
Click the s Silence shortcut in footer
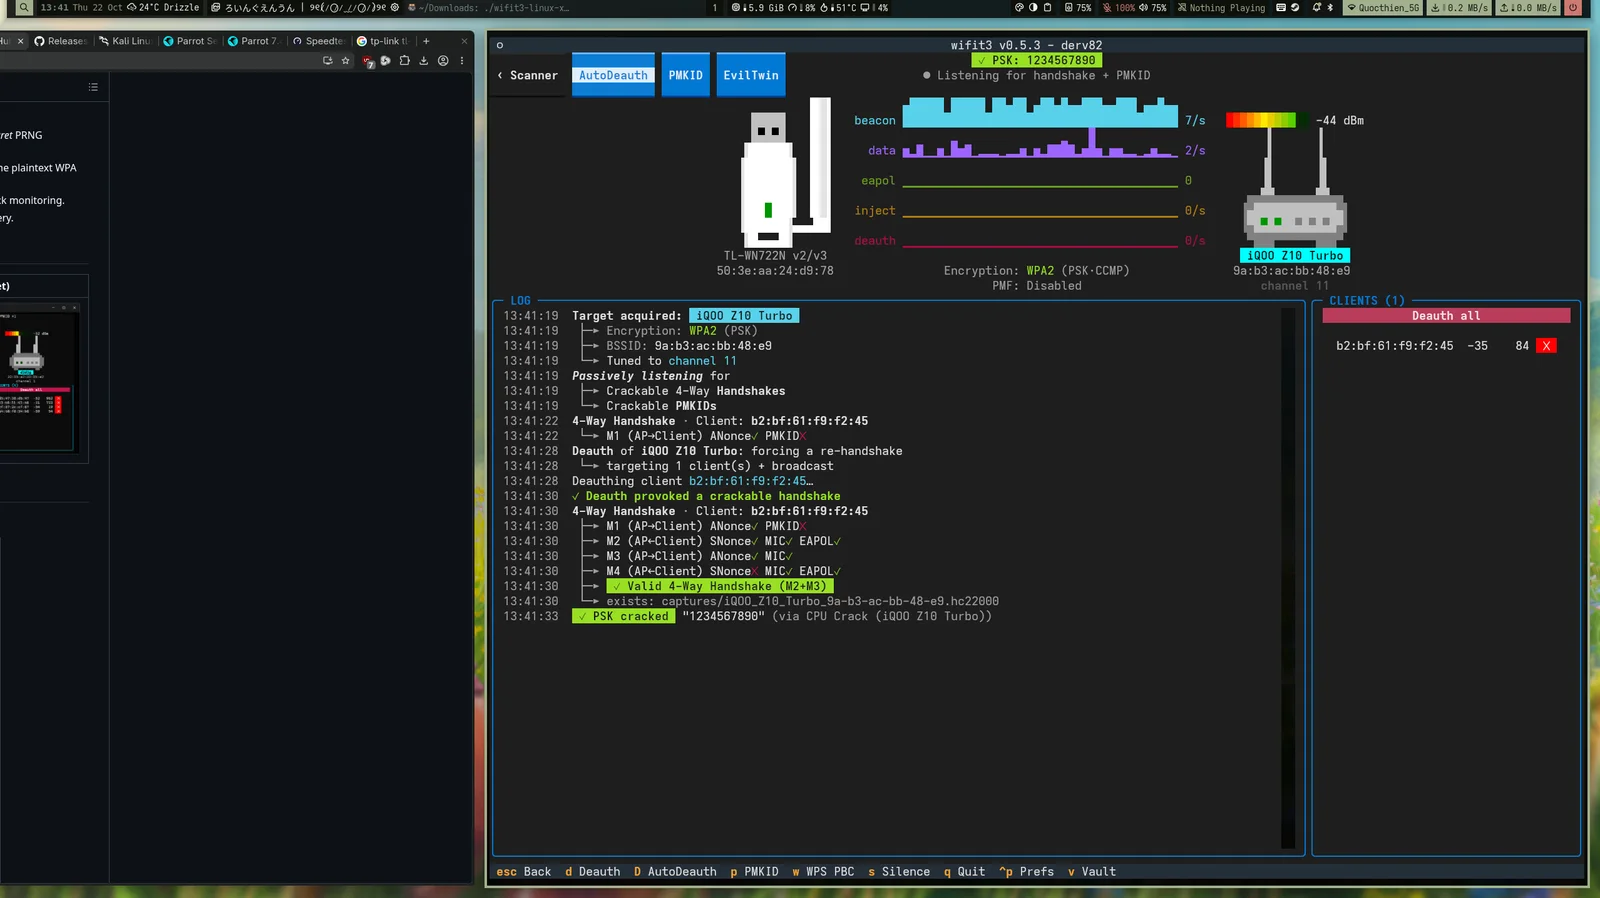[x=899, y=872]
